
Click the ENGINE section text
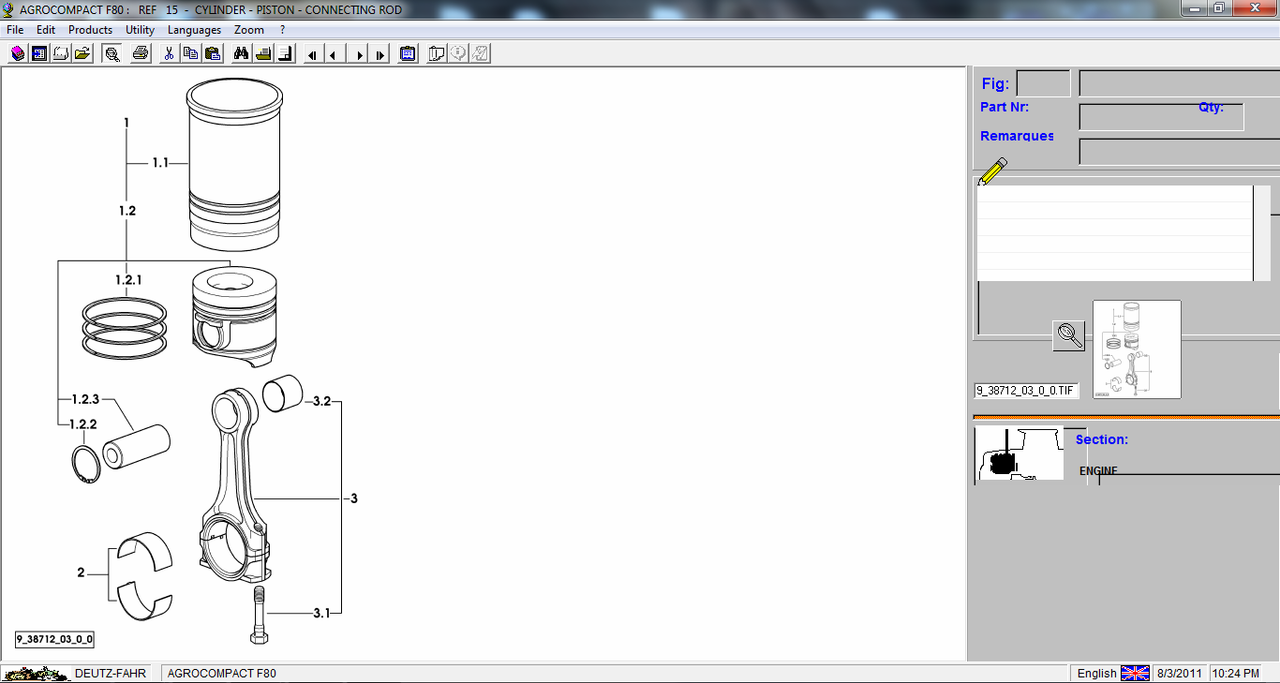point(1098,470)
